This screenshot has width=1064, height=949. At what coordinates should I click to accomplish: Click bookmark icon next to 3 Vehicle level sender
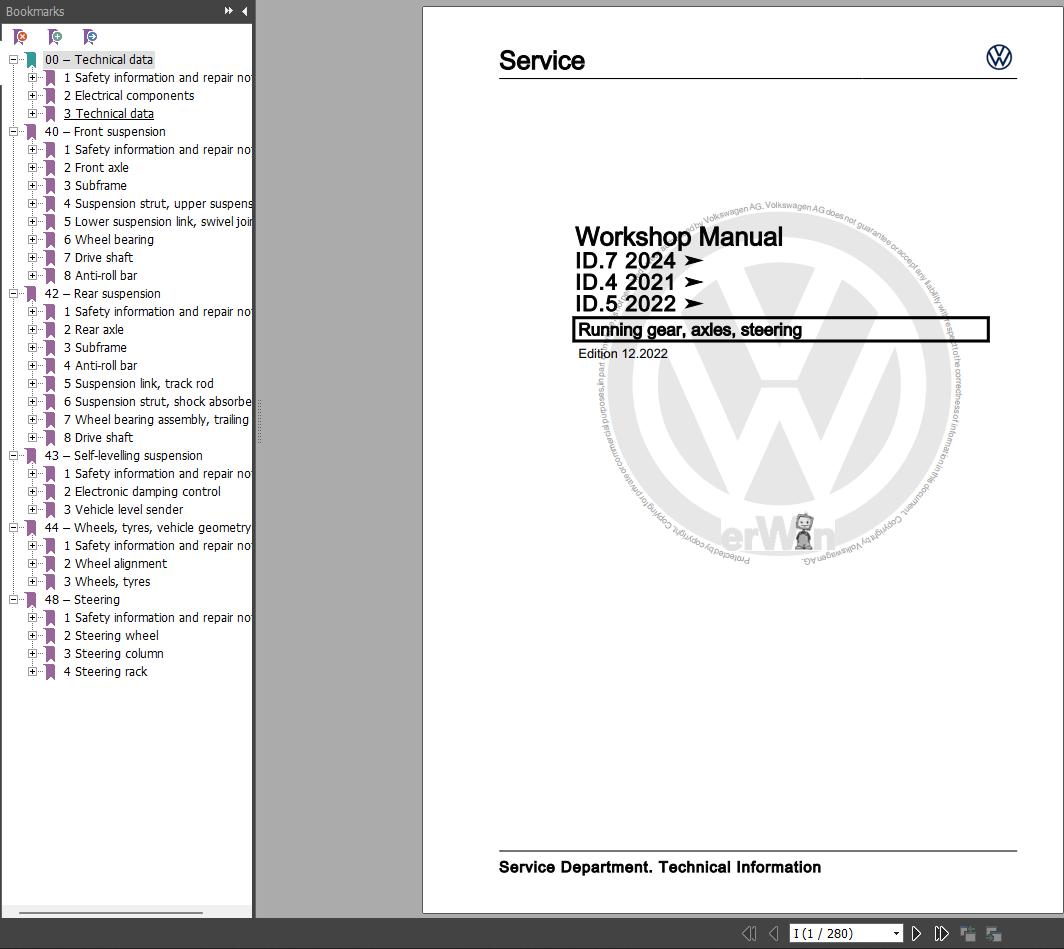tap(50, 509)
